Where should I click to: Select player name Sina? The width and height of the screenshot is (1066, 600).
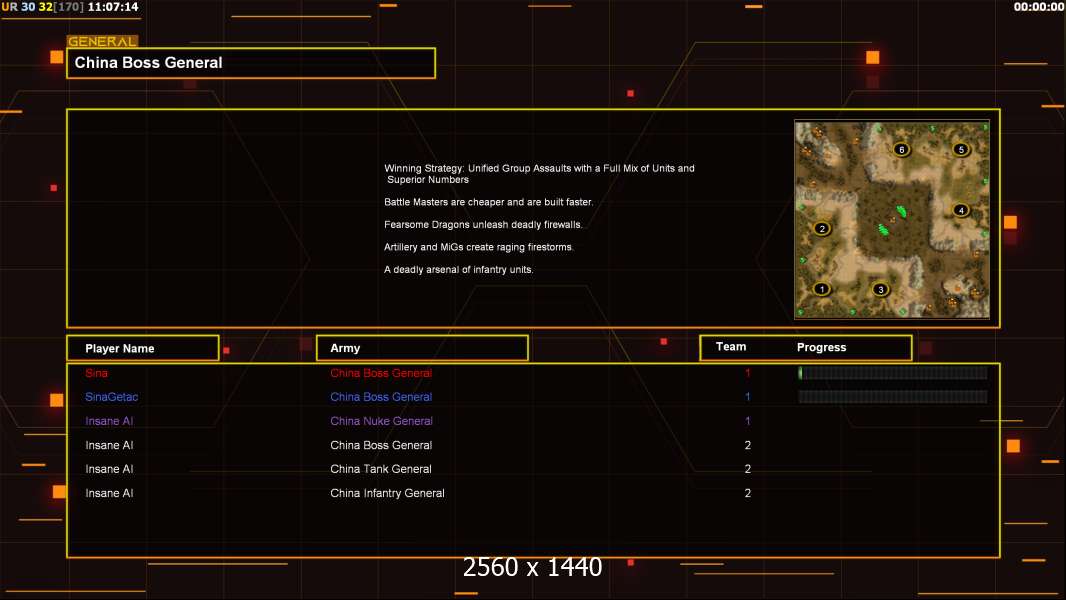[97, 373]
